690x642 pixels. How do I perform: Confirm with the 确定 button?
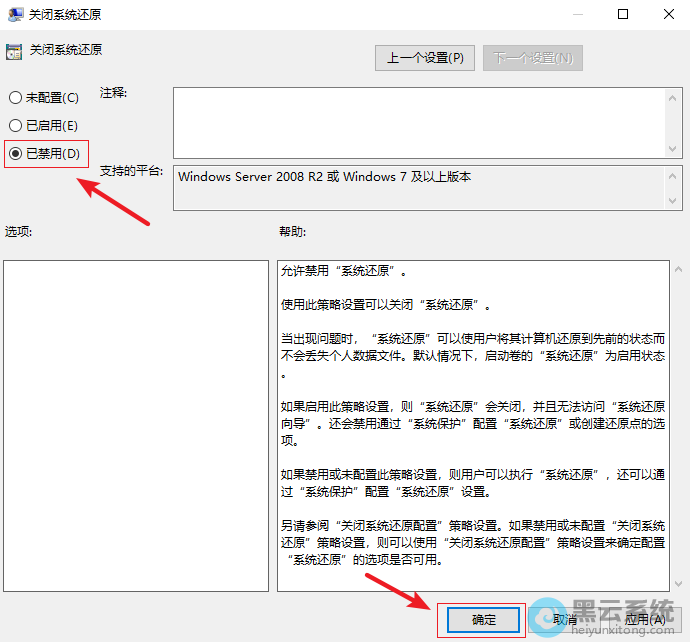pyautogui.click(x=484, y=620)
